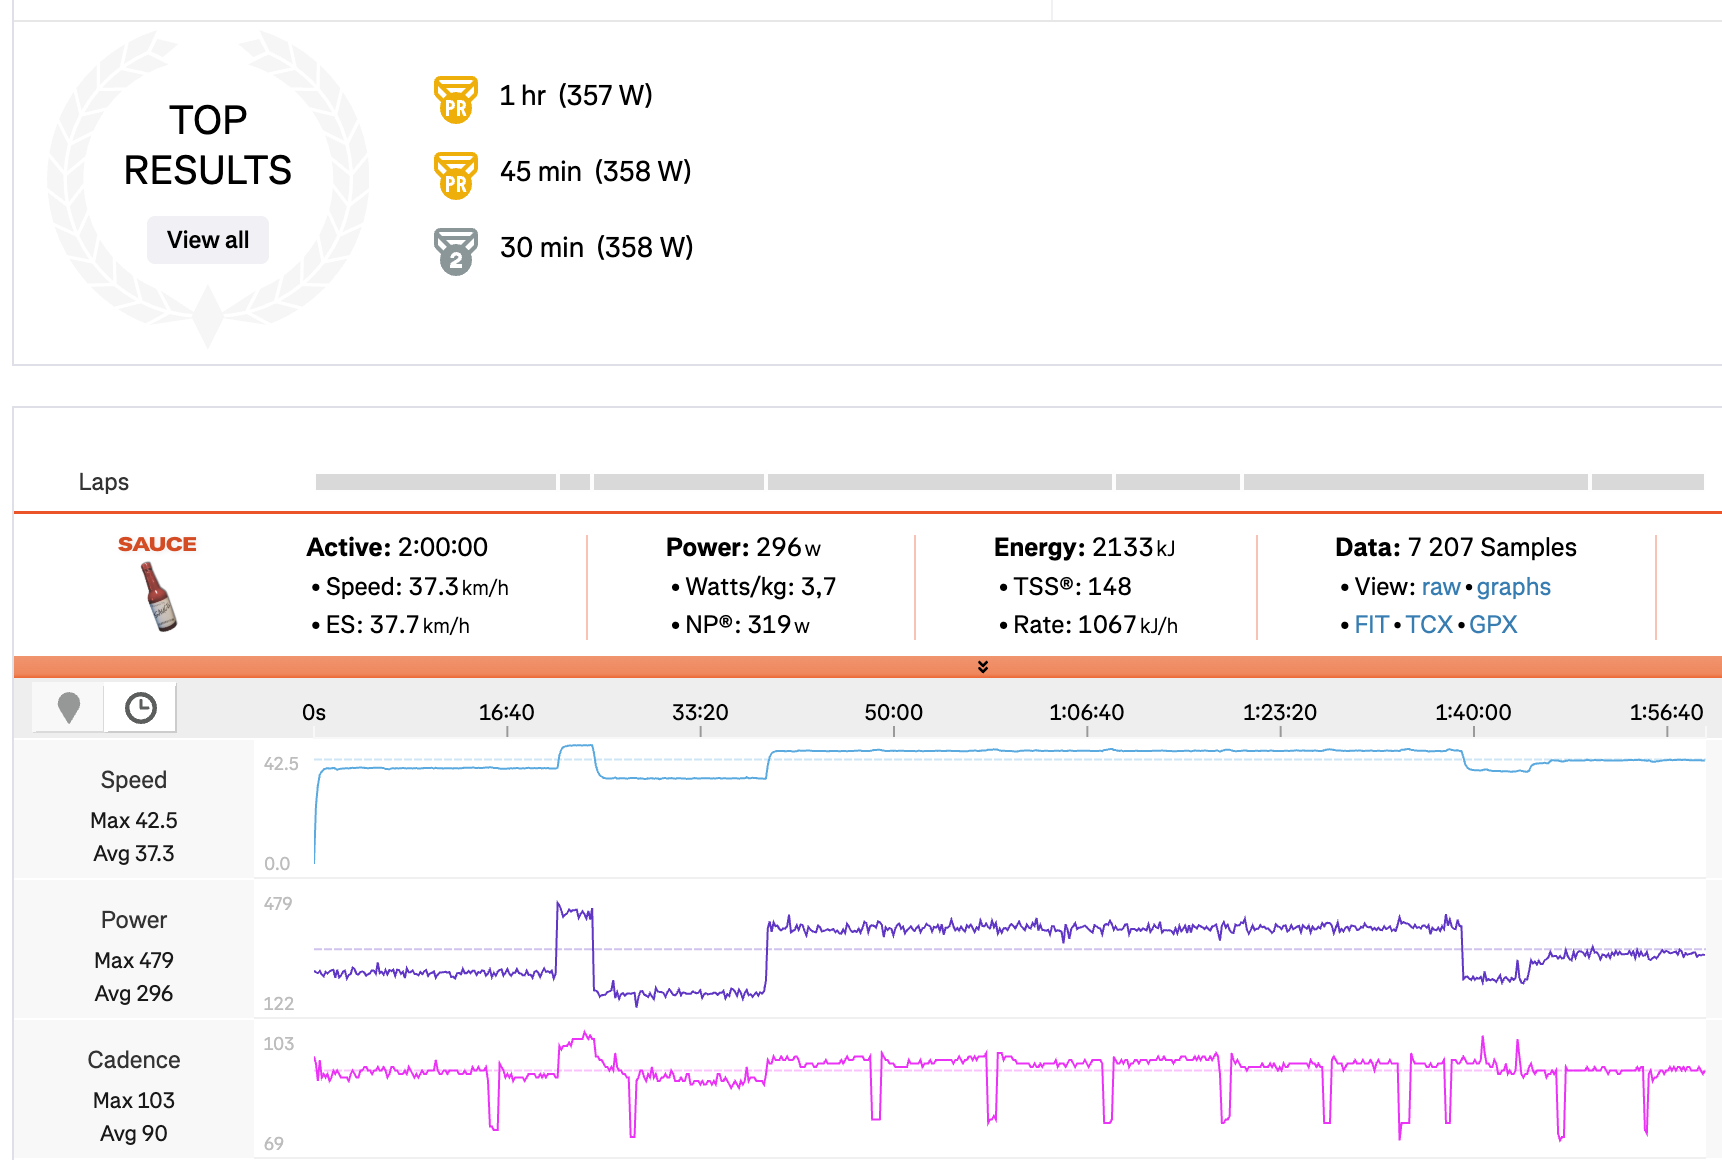Select the last lap bar in Laps row
This screenshot has width=1722, height=1160.
point(1648,482)
